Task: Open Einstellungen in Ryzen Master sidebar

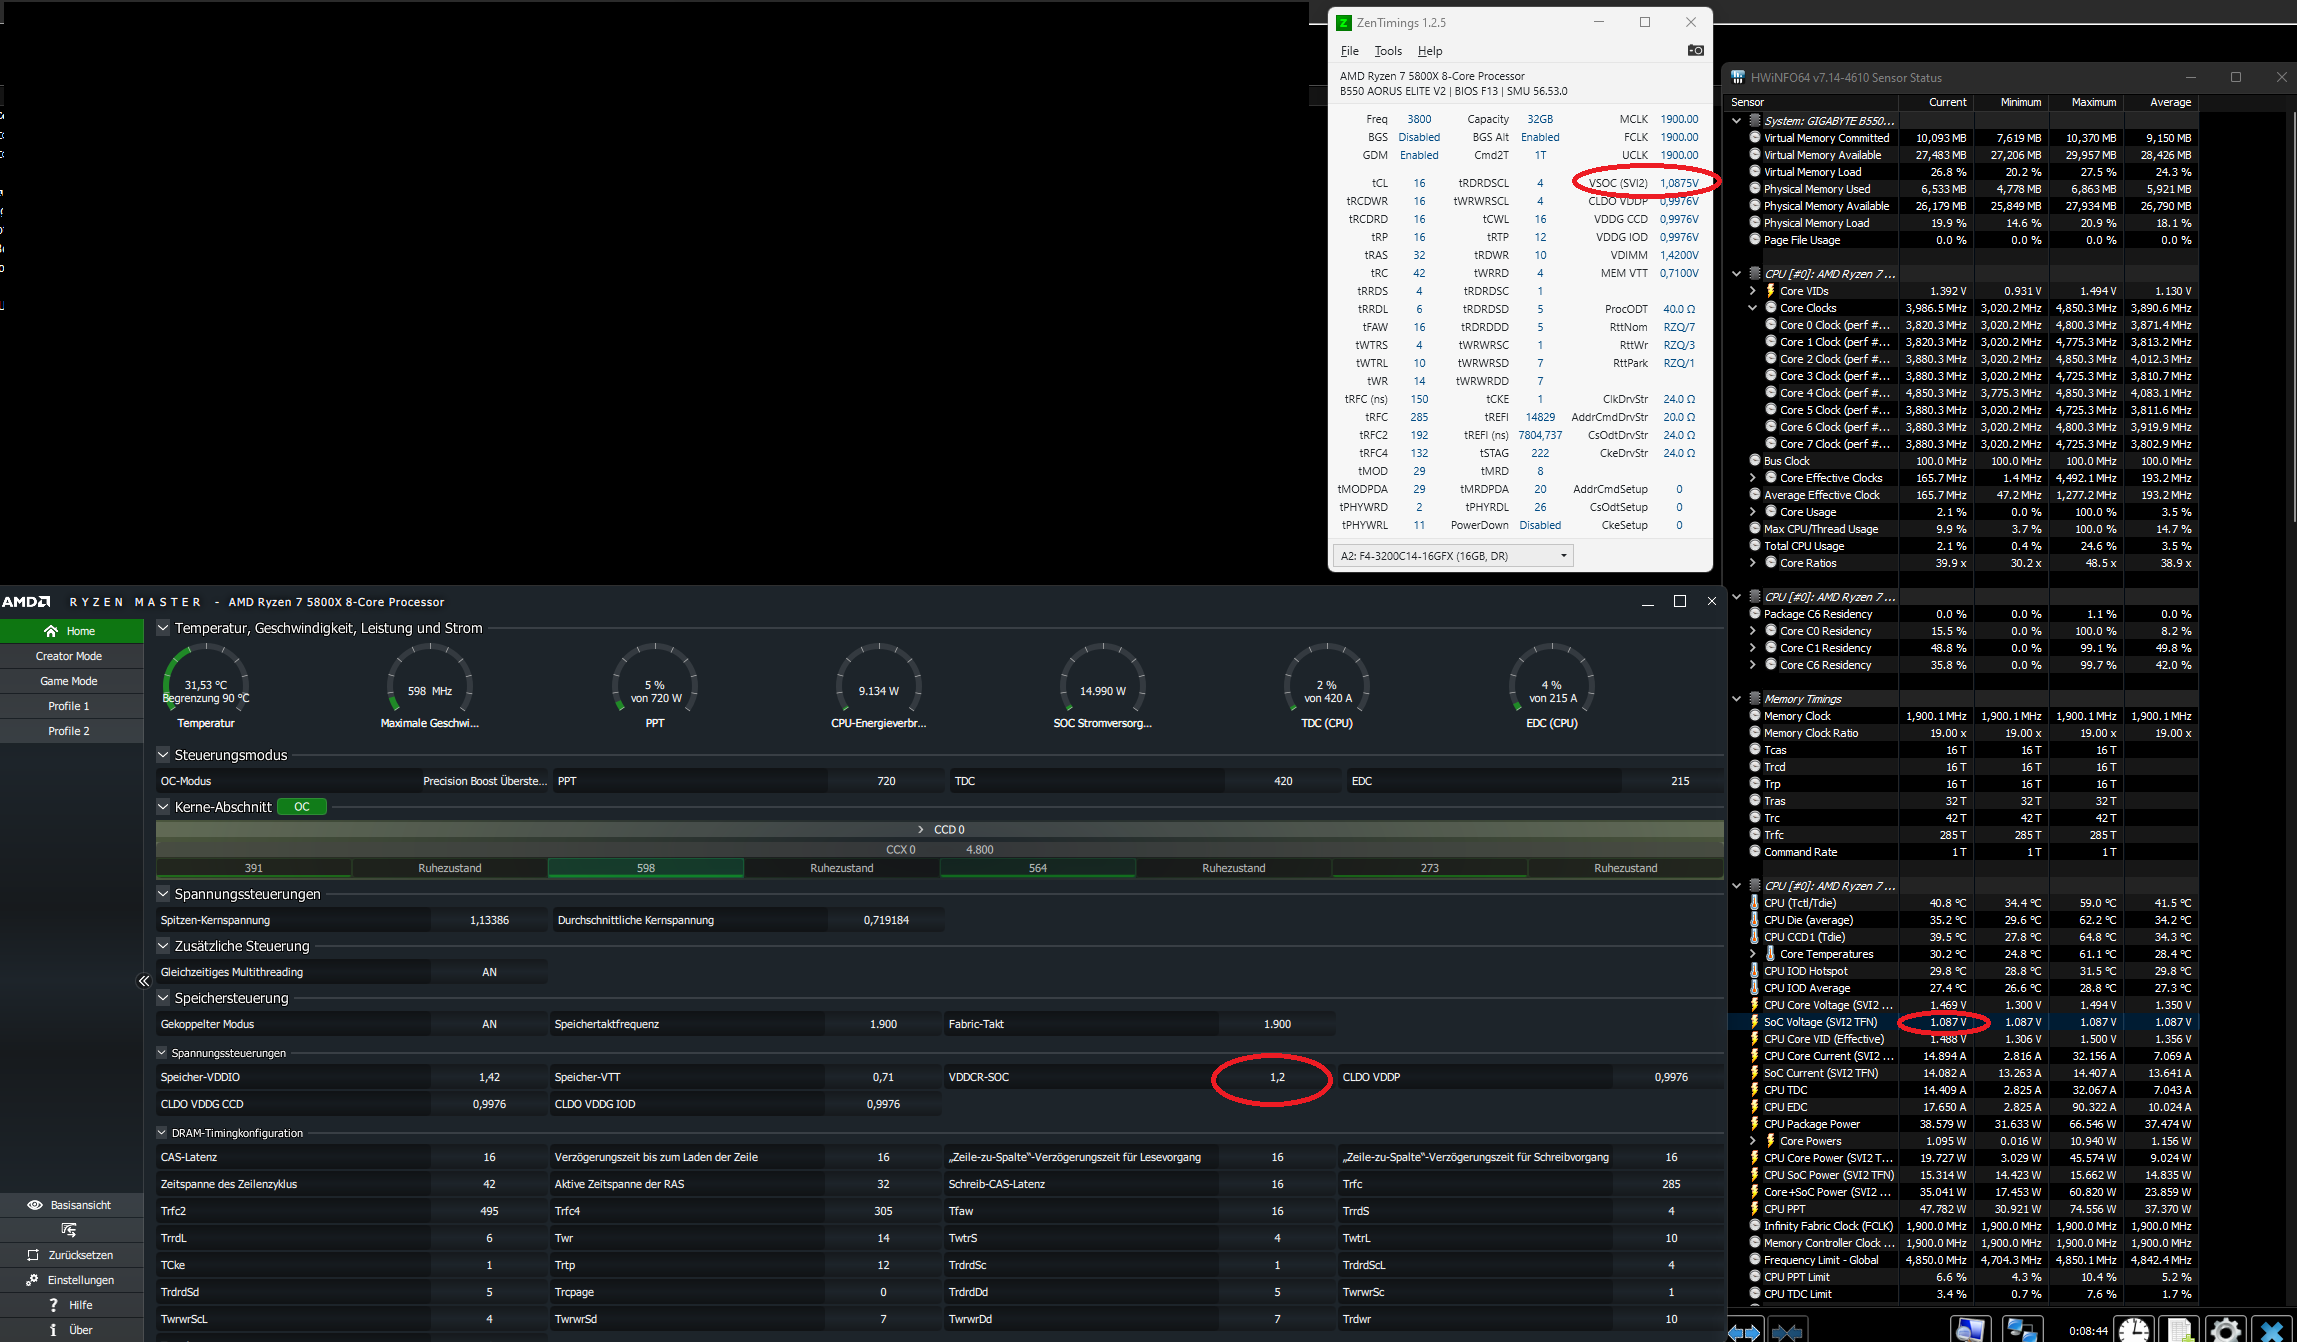Action: click(70, 1280)
